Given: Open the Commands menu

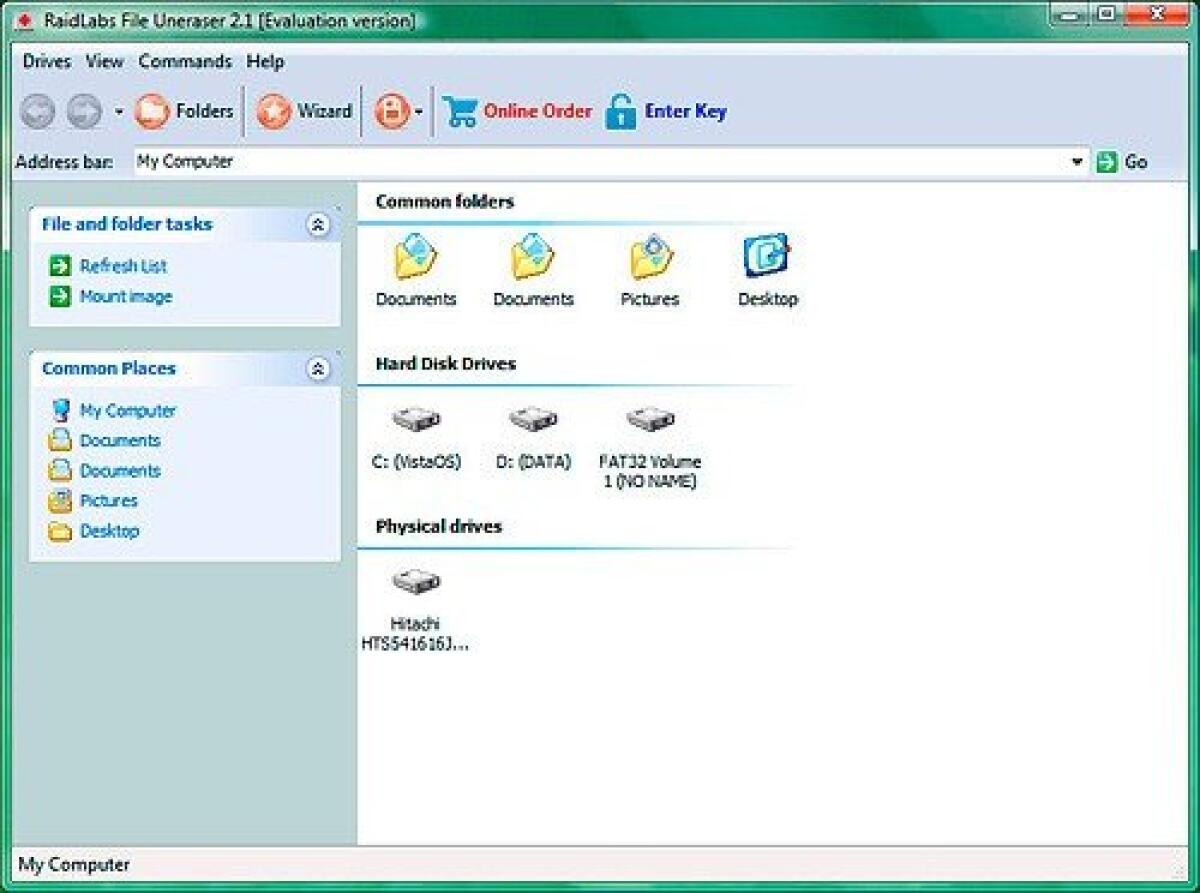Looking at the screenshot, I should coord(186,62).
